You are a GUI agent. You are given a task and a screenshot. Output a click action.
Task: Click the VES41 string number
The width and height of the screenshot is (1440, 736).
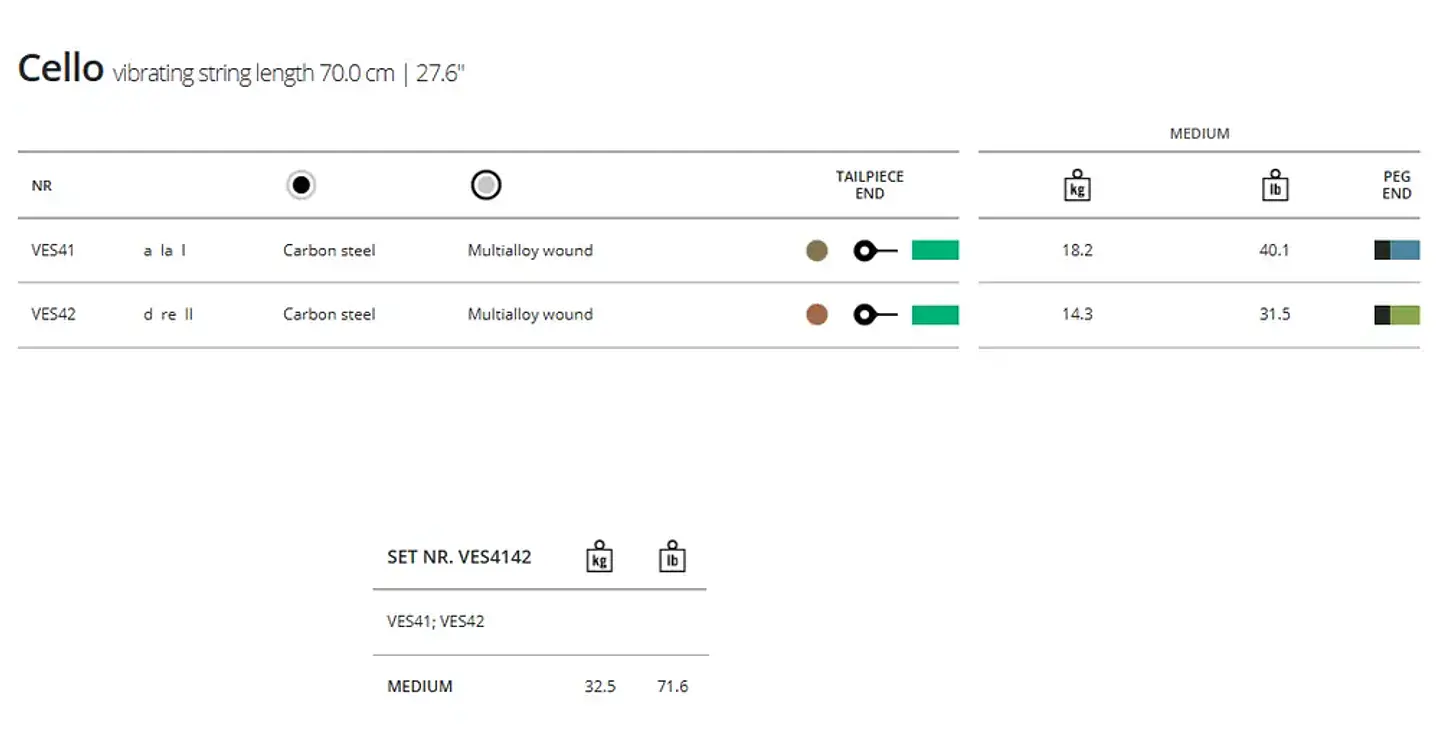(53, 250)
